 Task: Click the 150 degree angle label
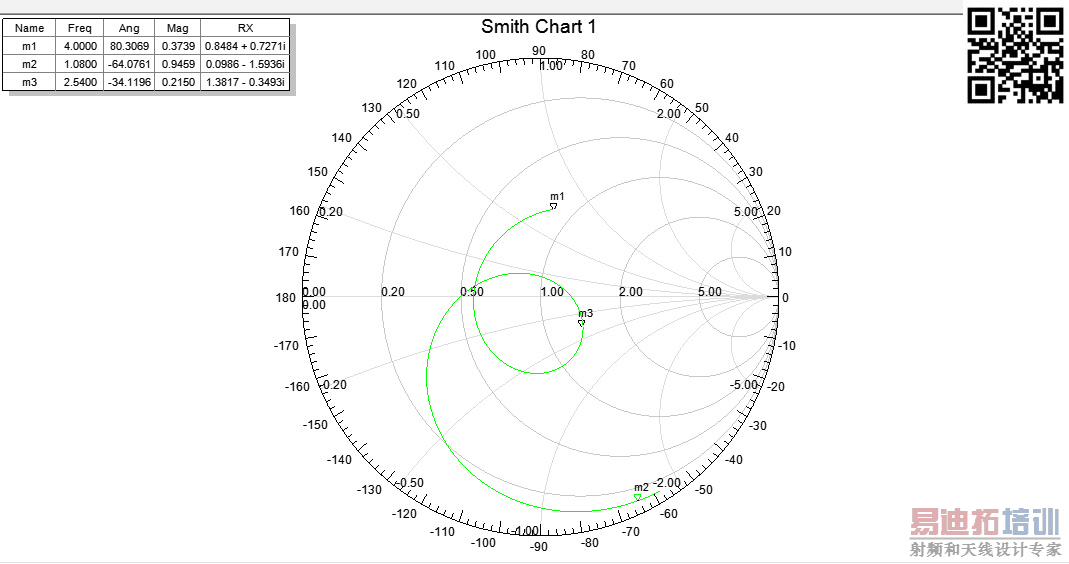coord(318,172)
